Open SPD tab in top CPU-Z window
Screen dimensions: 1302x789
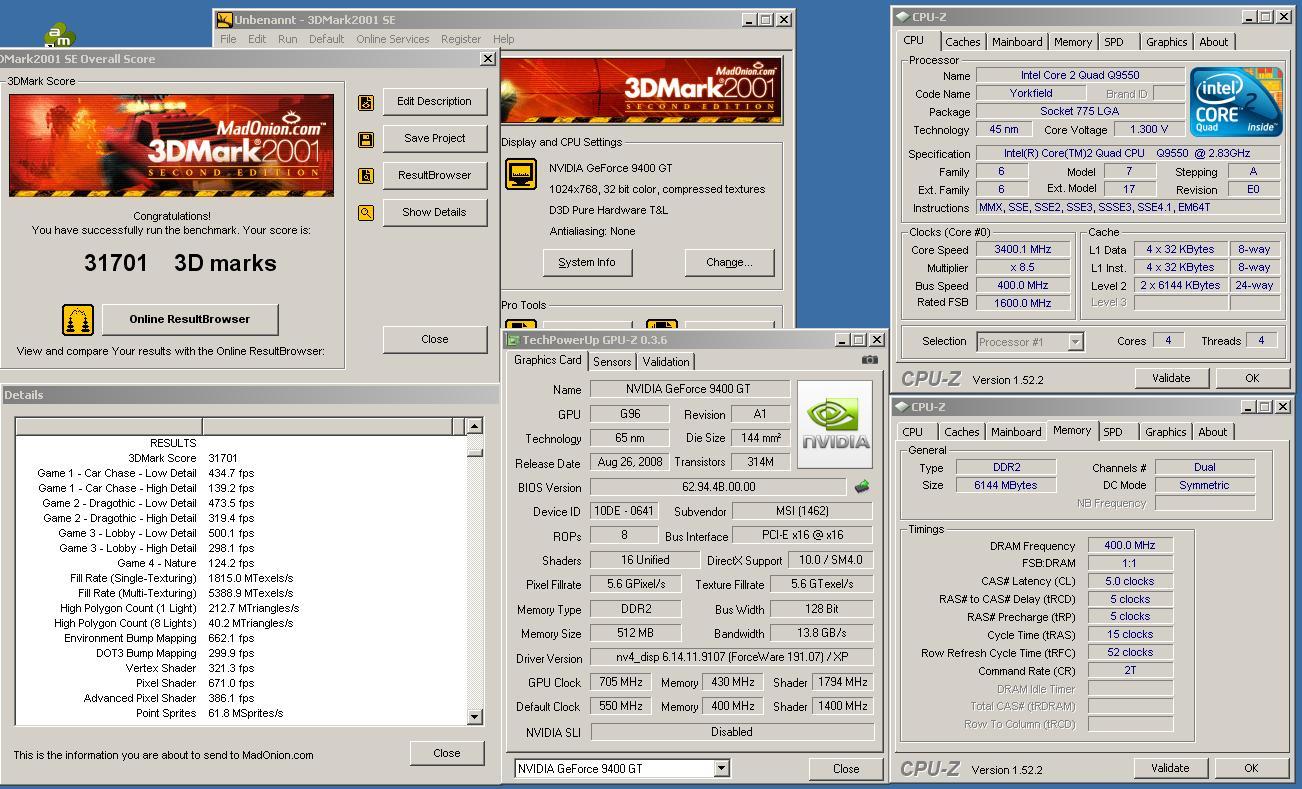point(1114,42)
